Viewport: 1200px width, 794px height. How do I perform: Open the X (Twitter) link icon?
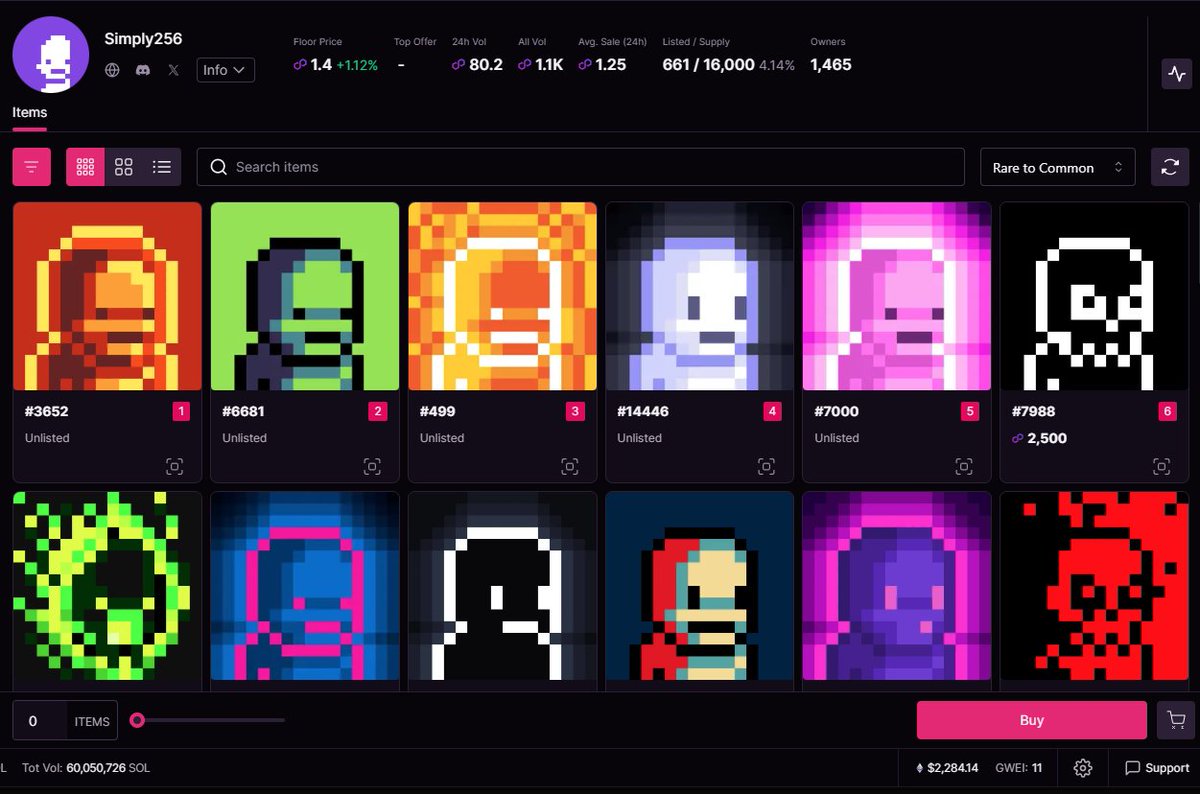point(174,70)
